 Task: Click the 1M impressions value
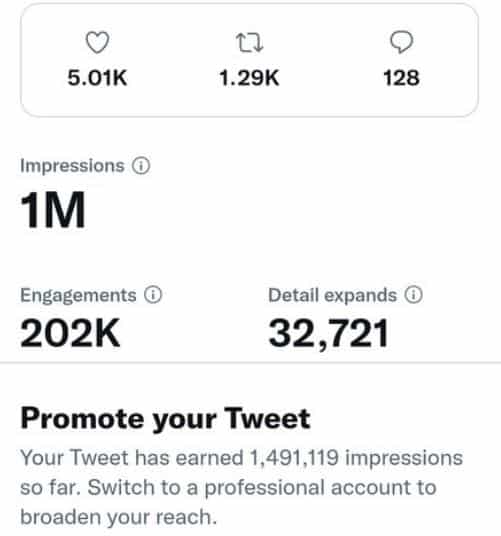click(x=53, y=210)
